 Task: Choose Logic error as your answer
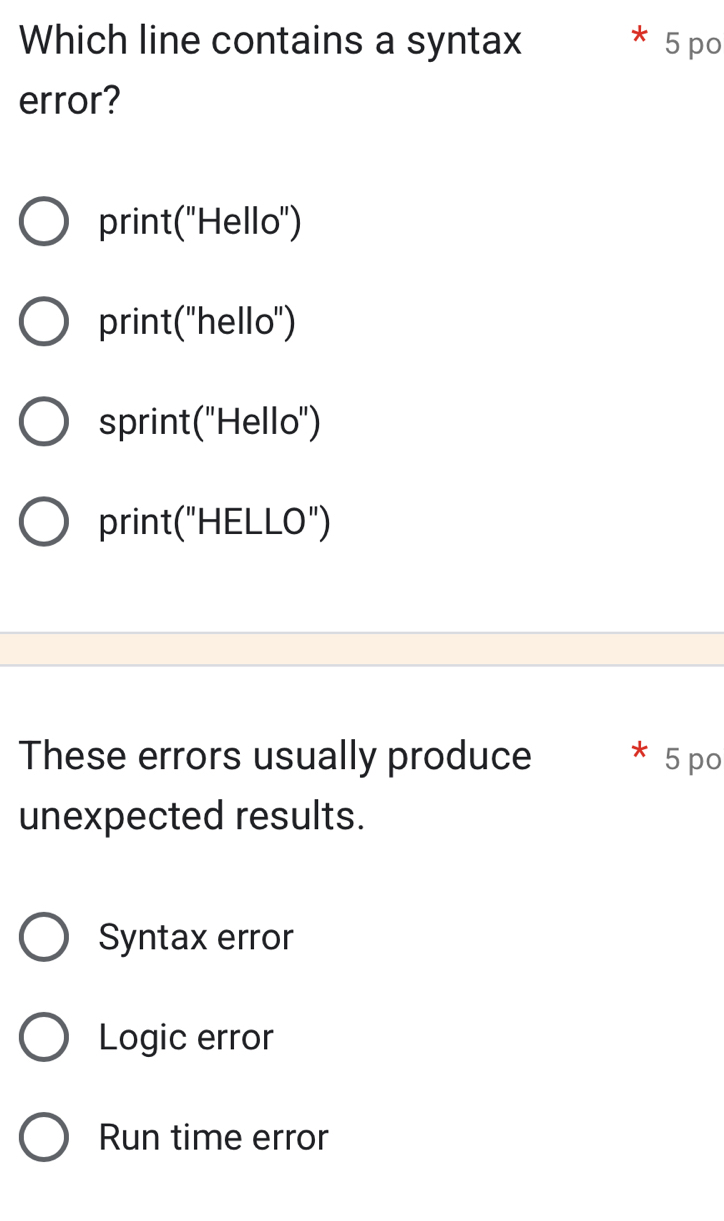pos(43,1037)
